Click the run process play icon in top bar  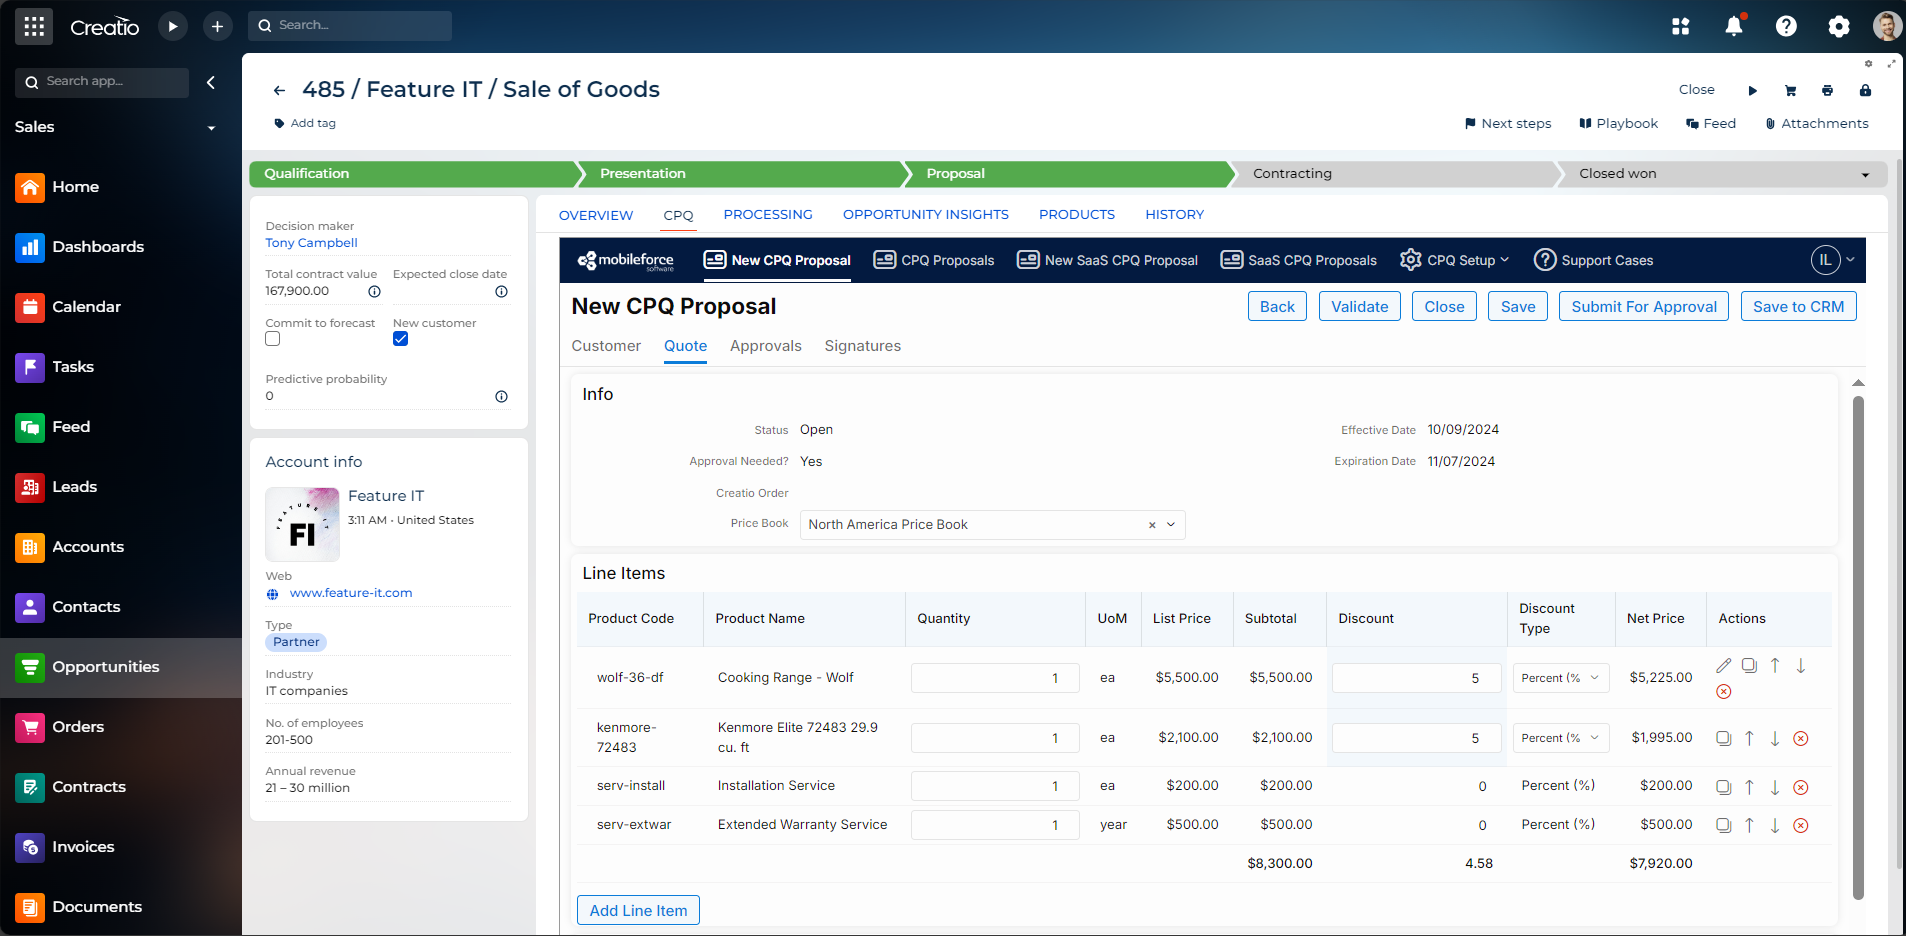click(173, 26)
